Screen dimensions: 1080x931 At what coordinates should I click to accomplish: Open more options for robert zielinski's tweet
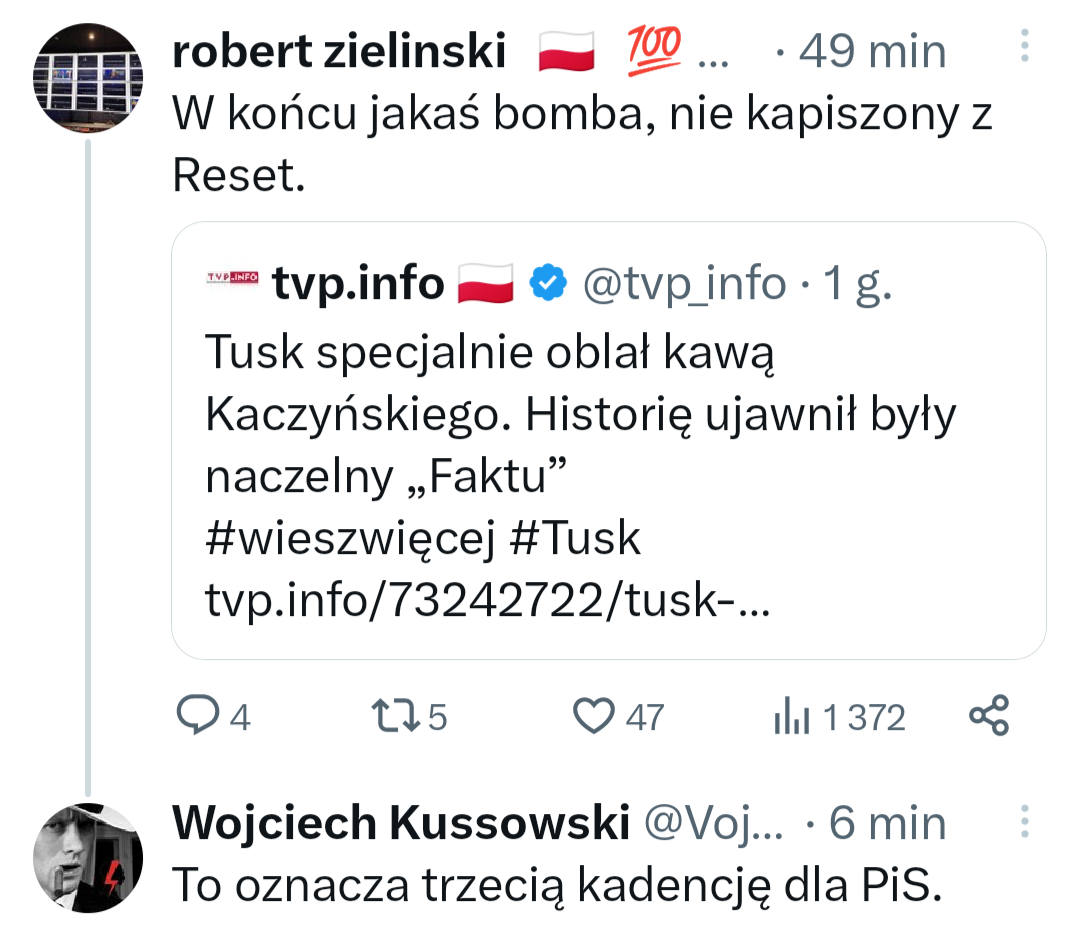tap(1023, 46)
